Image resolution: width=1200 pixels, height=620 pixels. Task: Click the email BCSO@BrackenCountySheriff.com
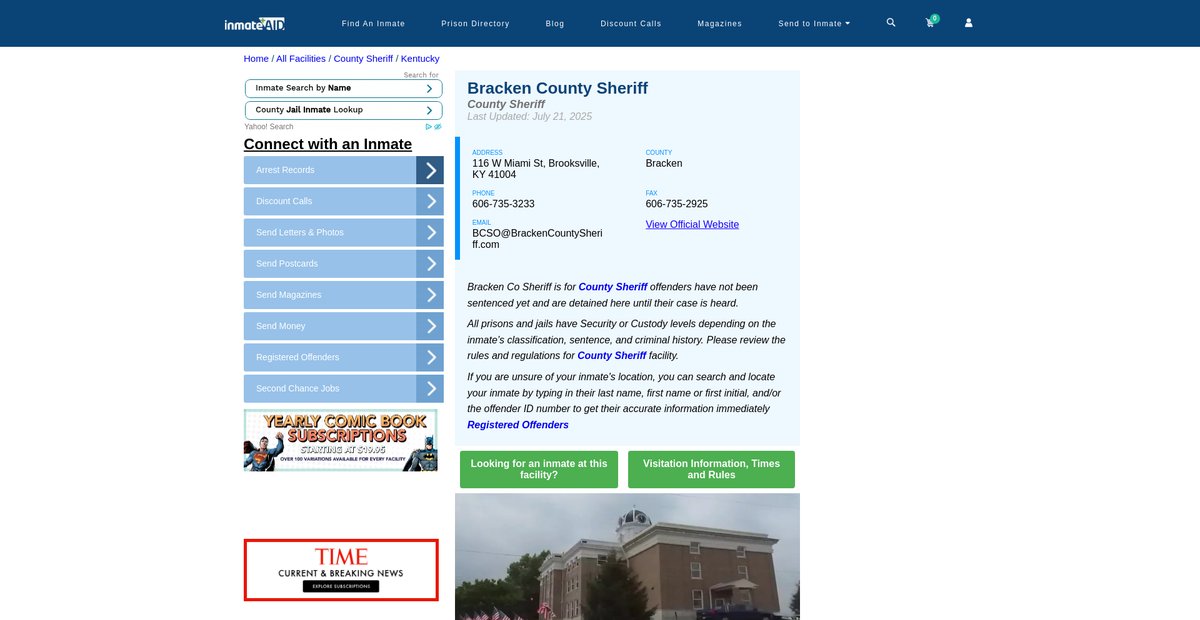click(x=538, y=238)
